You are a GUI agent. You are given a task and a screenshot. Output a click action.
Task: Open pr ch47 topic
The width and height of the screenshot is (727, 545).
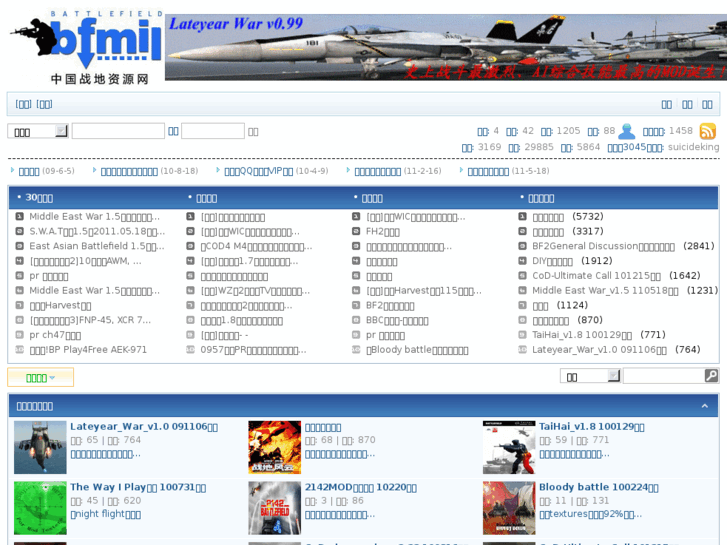55,335
